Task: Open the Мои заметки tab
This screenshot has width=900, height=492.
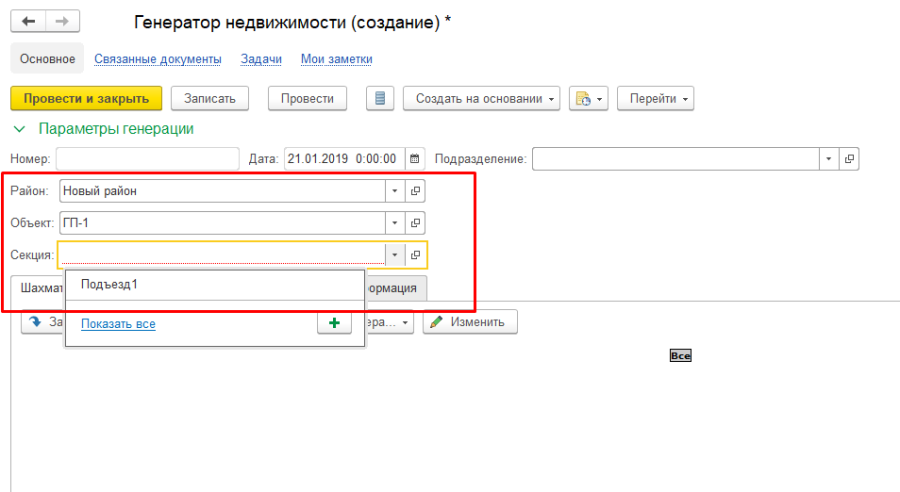Action: click(x=336, y=59)
